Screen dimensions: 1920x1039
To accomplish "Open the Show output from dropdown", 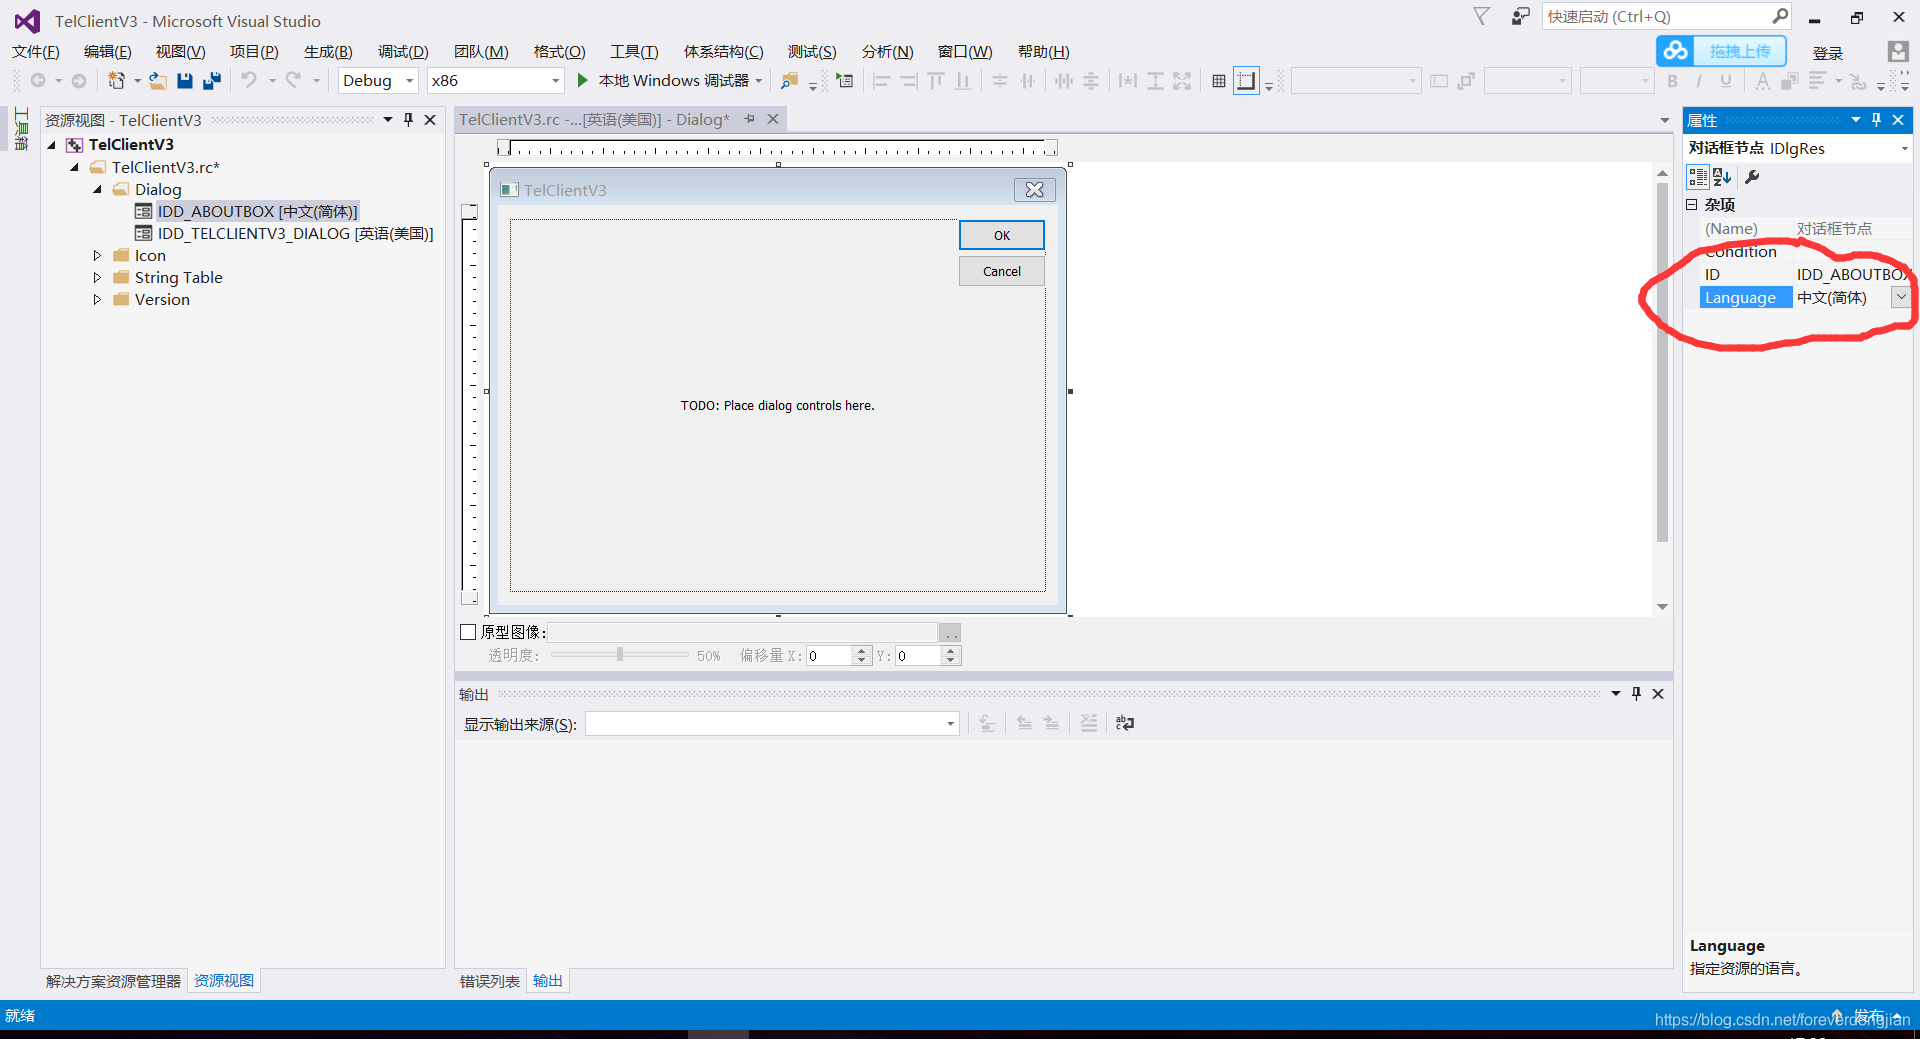I will (950, 724).
